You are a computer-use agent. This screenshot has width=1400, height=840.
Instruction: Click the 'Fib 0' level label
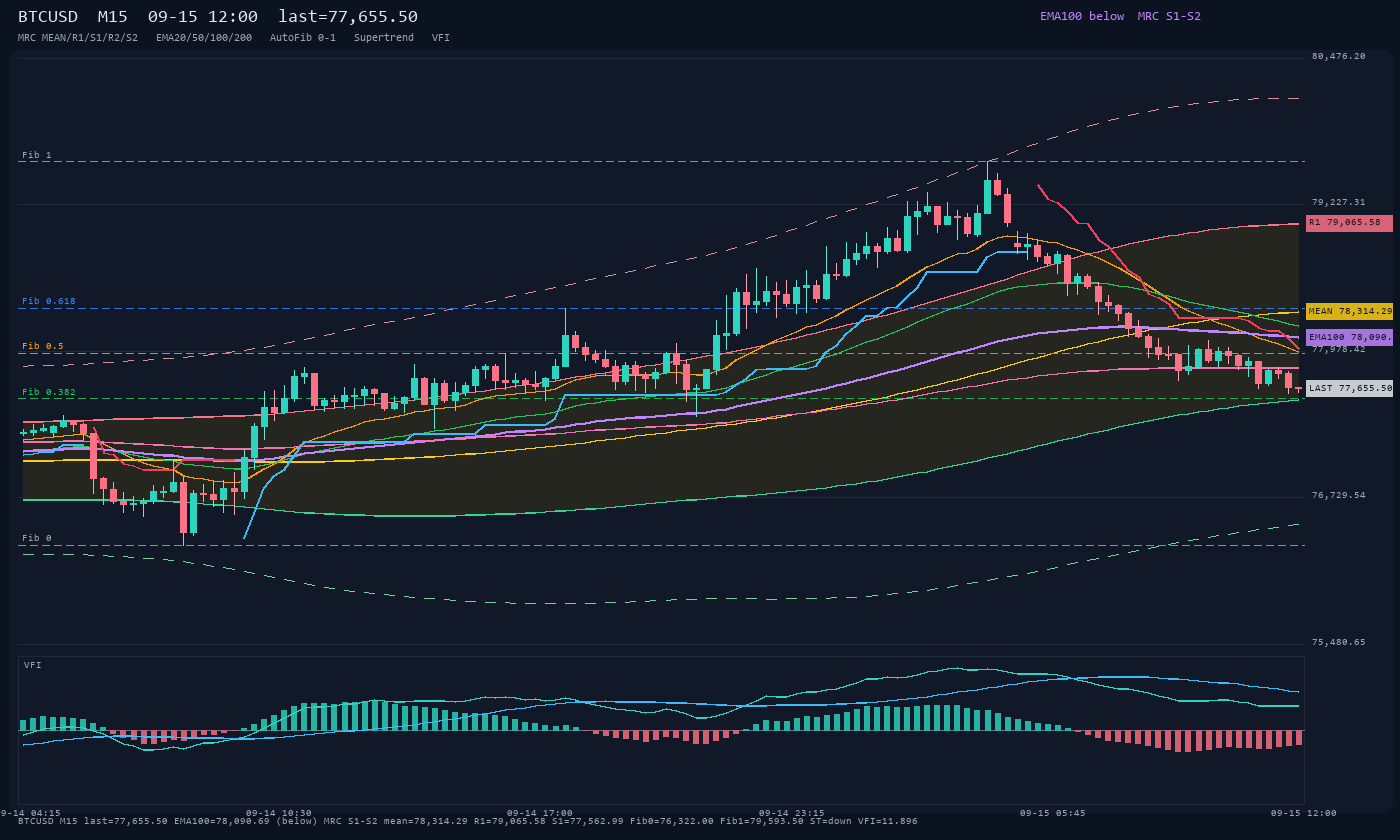pos(37,538)
